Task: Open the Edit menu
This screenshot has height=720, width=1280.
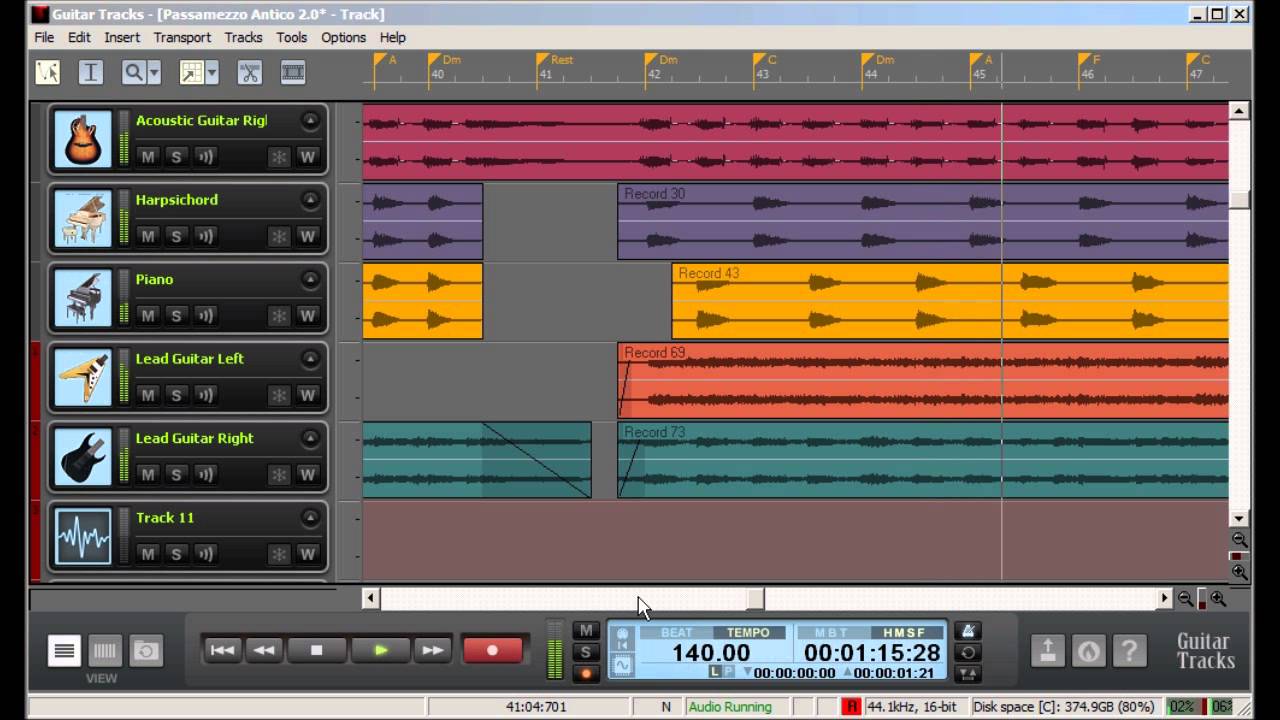Action: click(x=79, y=37)
